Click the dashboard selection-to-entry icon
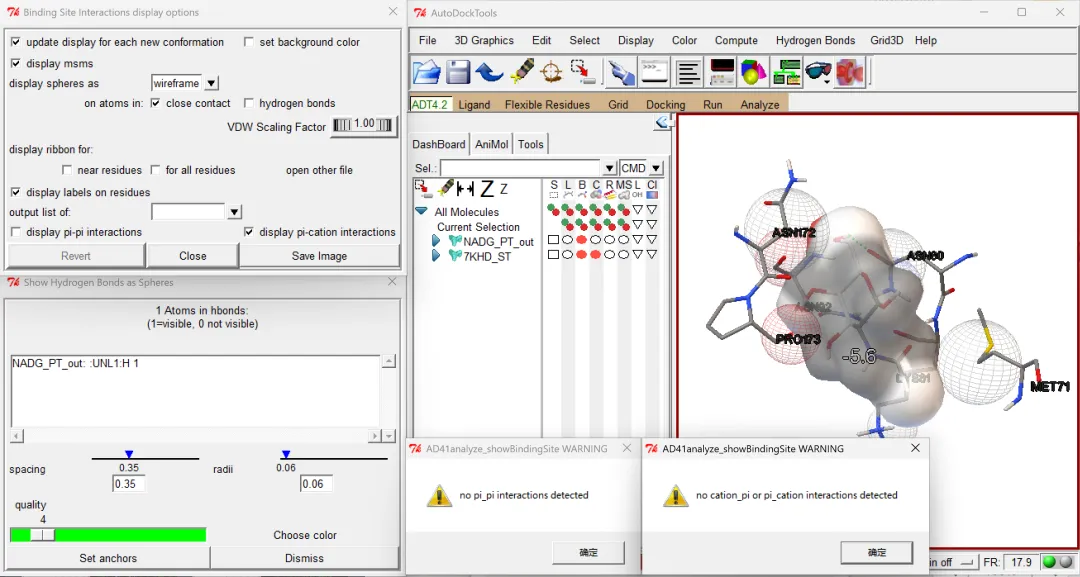1080x577 pixels. click(424, 187)
